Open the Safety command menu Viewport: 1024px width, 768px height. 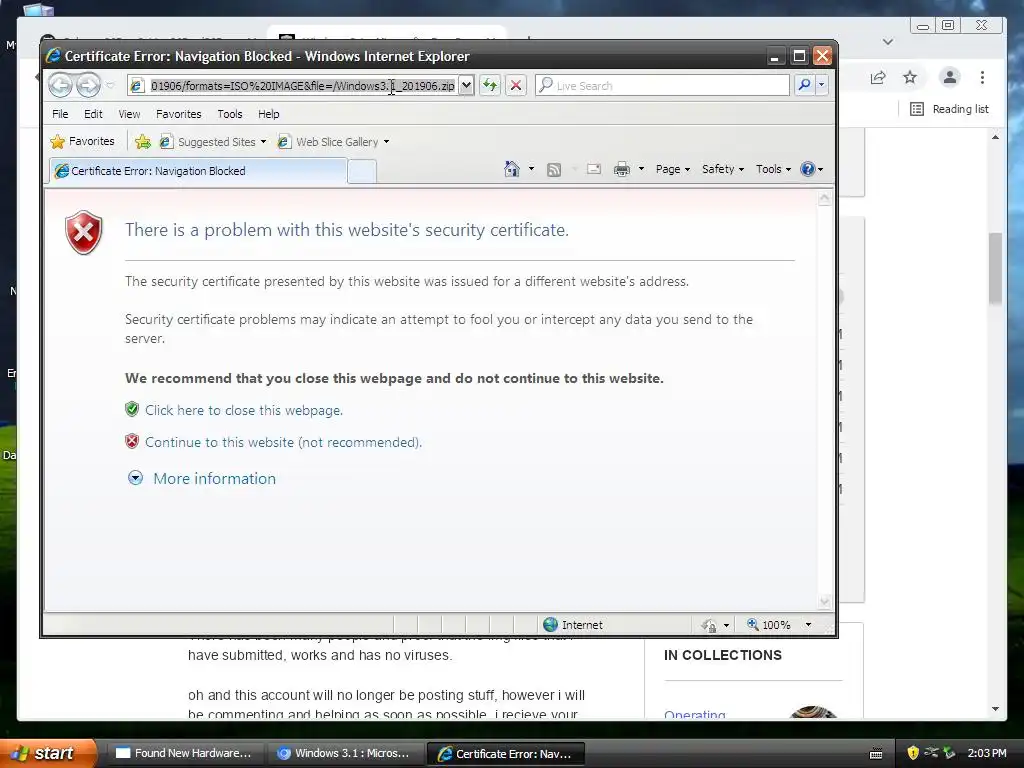click(722, 169)
